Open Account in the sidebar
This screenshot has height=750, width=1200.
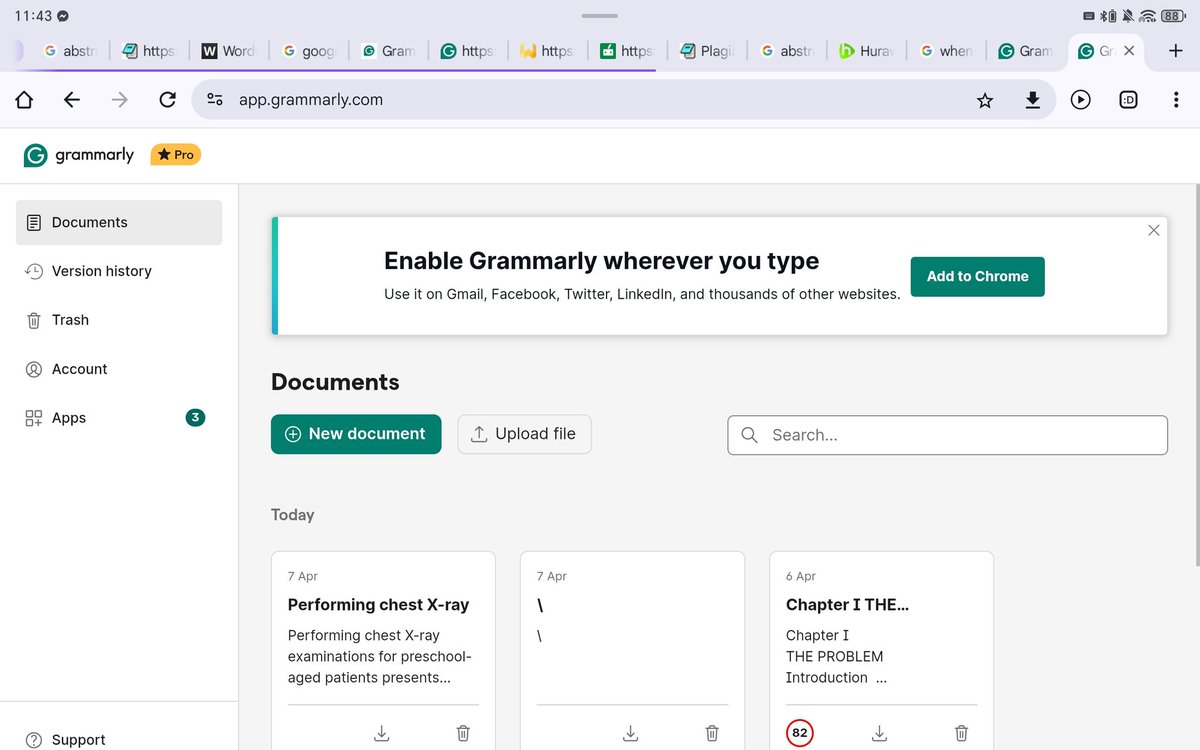[119, 369]
